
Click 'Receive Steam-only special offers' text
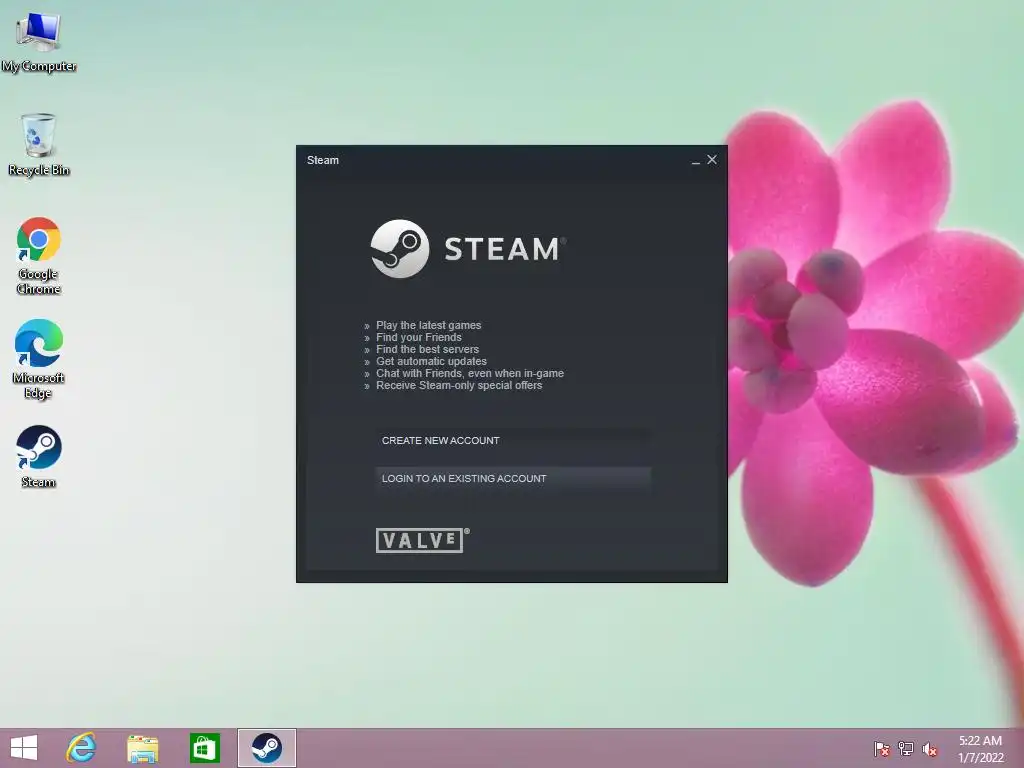pos(459,385)
